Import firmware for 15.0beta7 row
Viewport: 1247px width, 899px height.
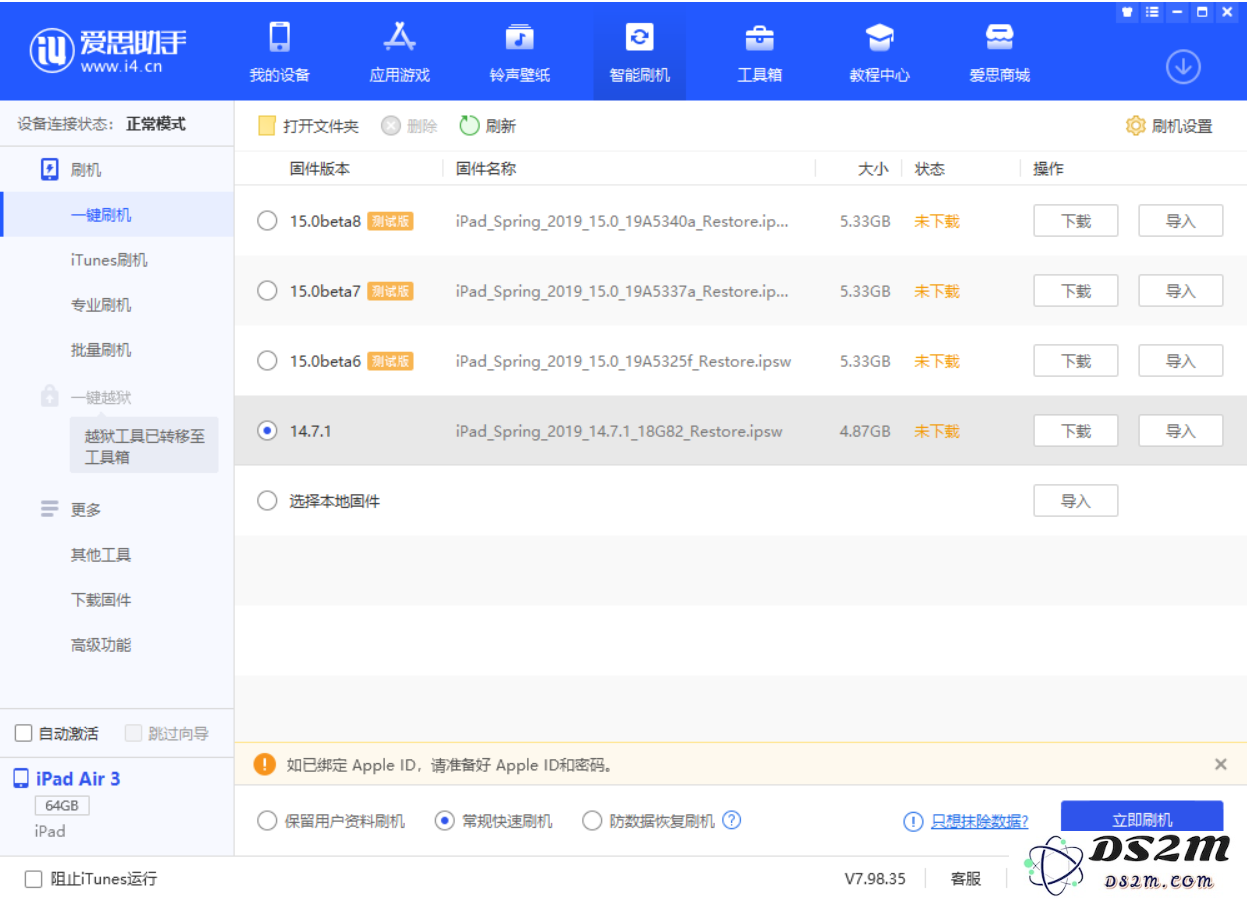click(1180, 291)
